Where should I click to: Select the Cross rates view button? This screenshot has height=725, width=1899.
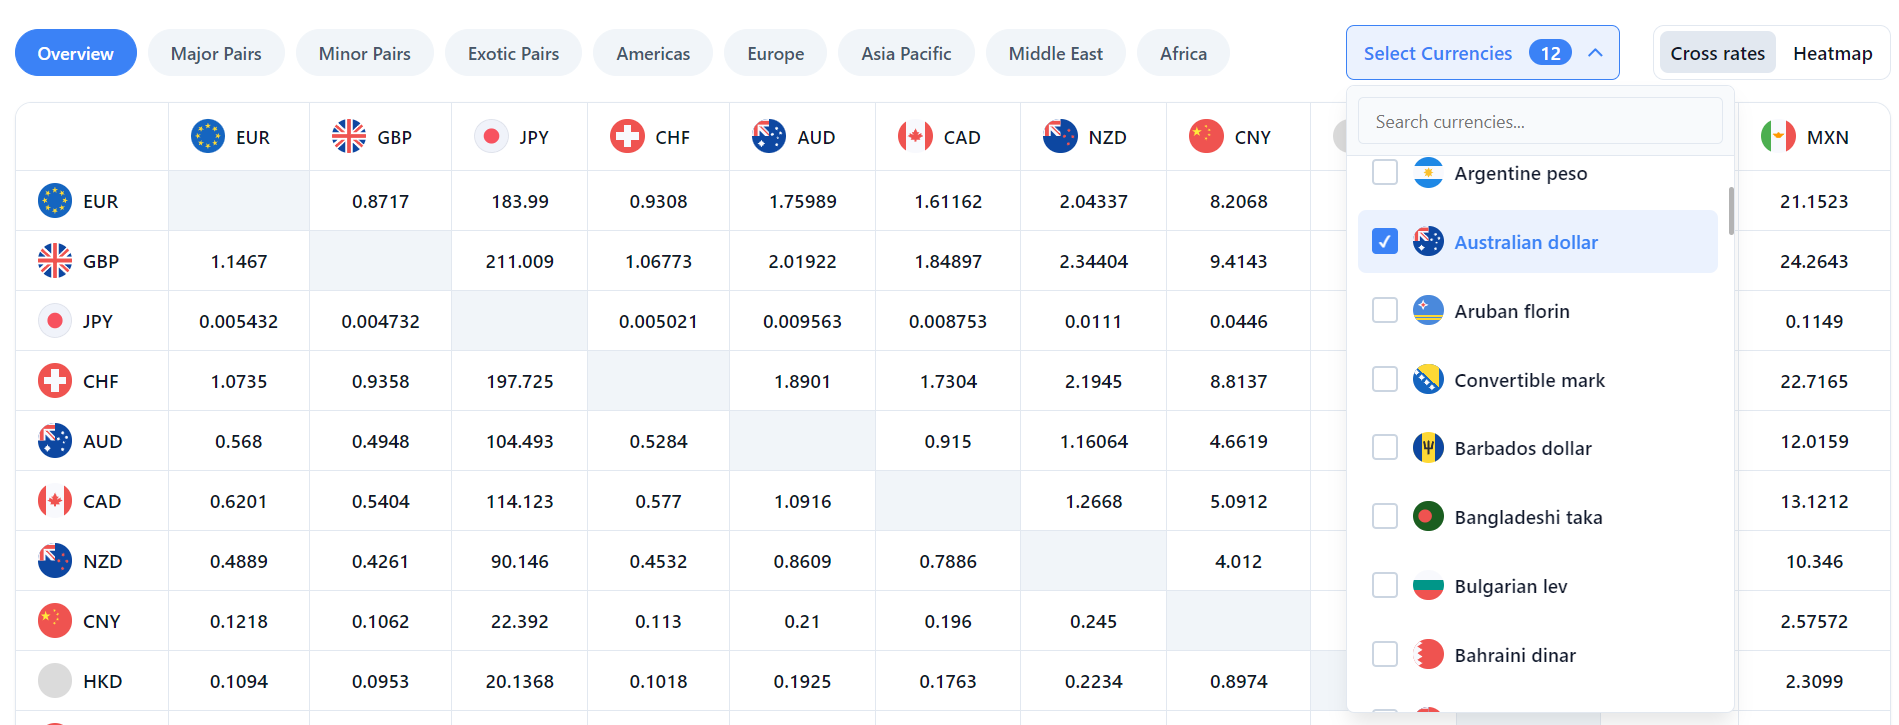tap(1717, 53)
